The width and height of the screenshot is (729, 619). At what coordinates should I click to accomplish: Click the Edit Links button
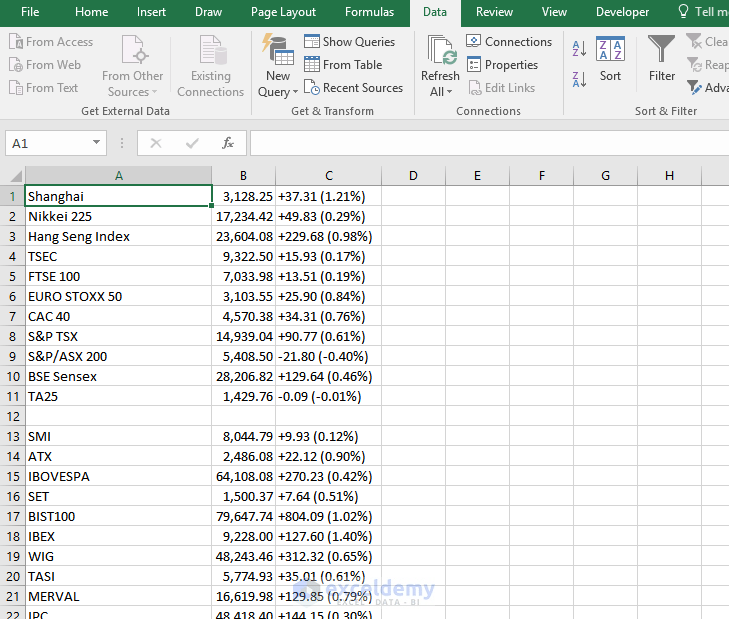(x=502, y=87)
